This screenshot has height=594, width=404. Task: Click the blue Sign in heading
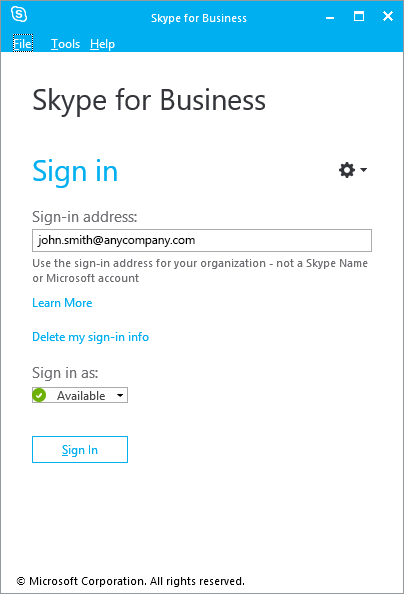(75, 171)
